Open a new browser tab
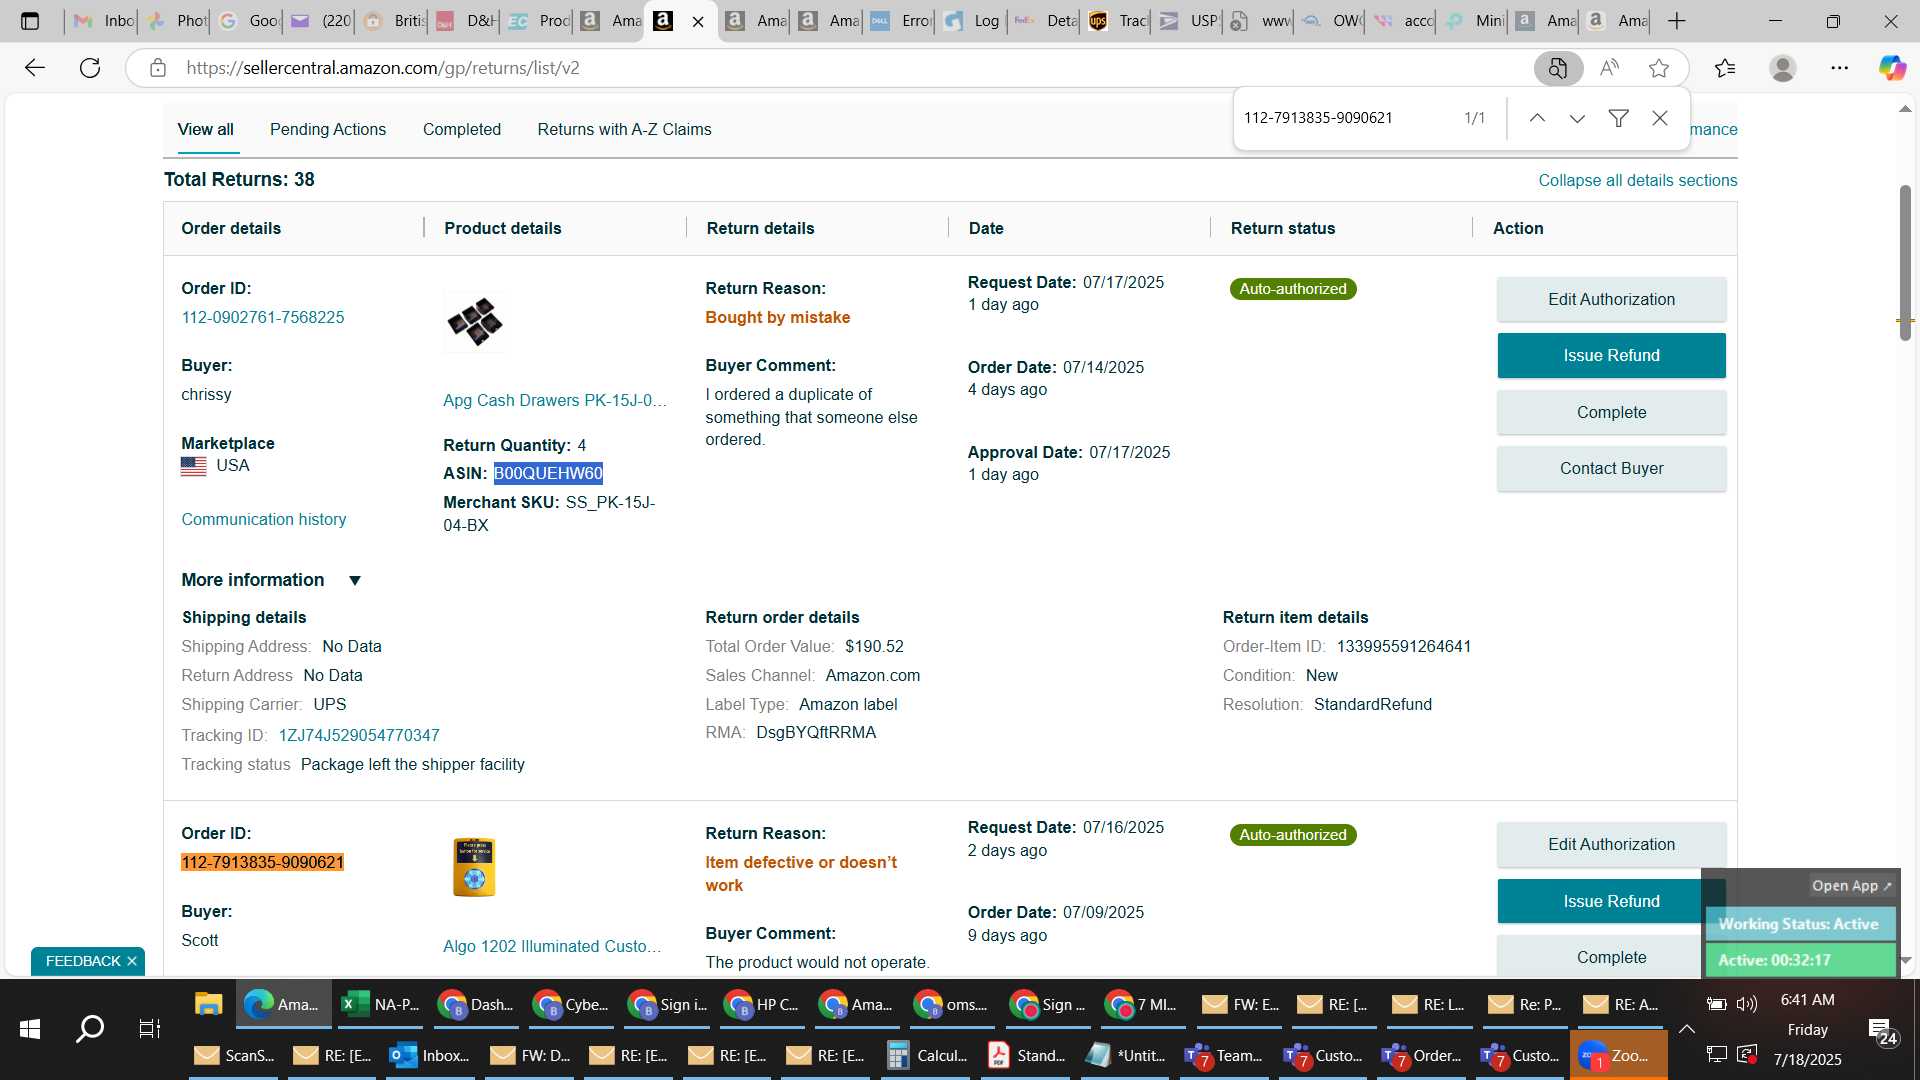The height and width of the screenshot is (1080, 1920). pyautogui.click(x=1677, y=21)
